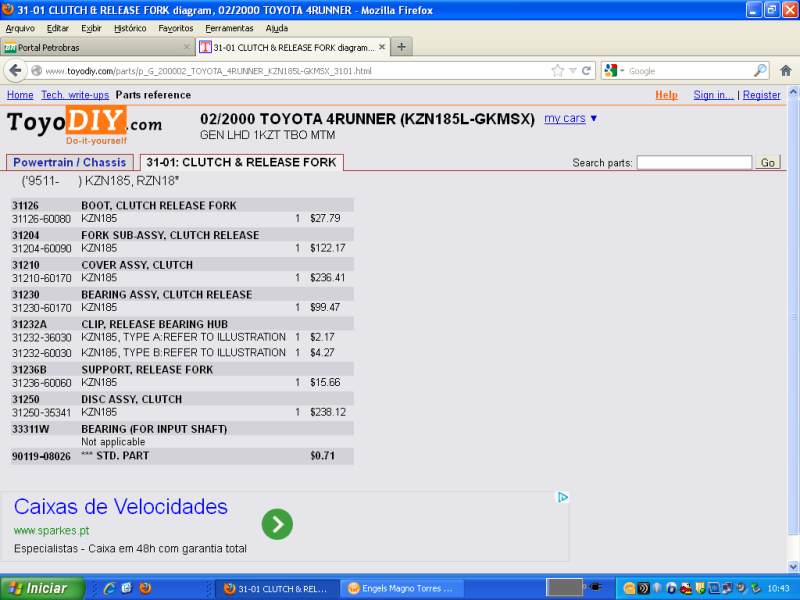Click part number 90119-08026
The height and width of the screenshot is (600, 800).
click(x=41, y=456)
